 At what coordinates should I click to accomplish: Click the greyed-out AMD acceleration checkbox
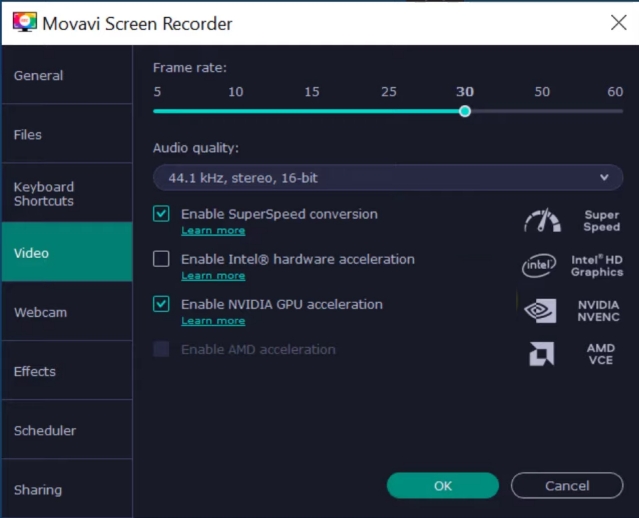coord(161,349)
